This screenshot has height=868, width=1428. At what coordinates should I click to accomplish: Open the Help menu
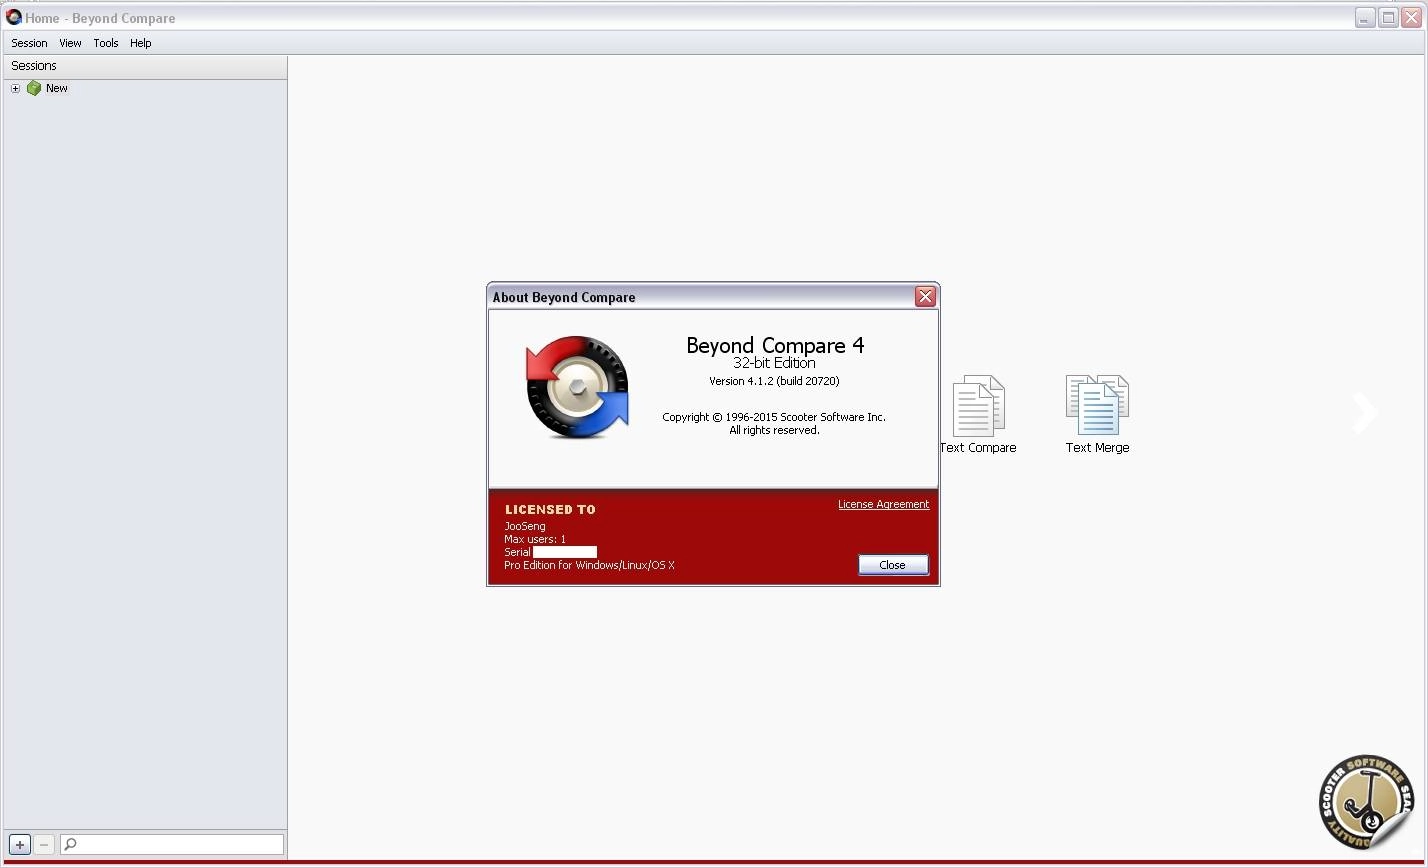pyautogui.click(x=140, y=43)
